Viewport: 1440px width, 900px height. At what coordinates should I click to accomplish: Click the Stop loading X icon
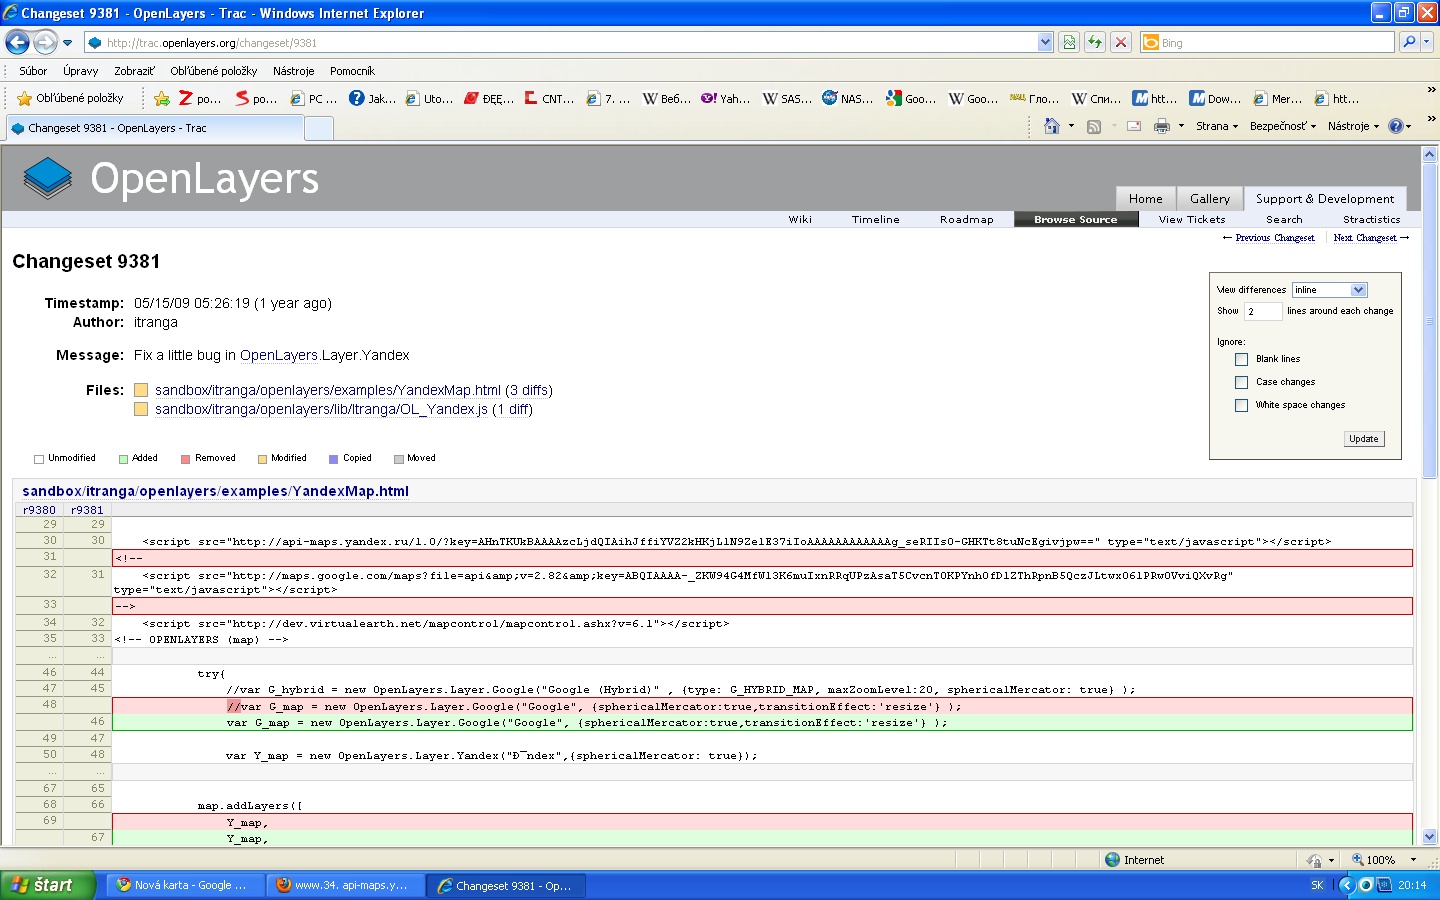[x=1121, y=42]
